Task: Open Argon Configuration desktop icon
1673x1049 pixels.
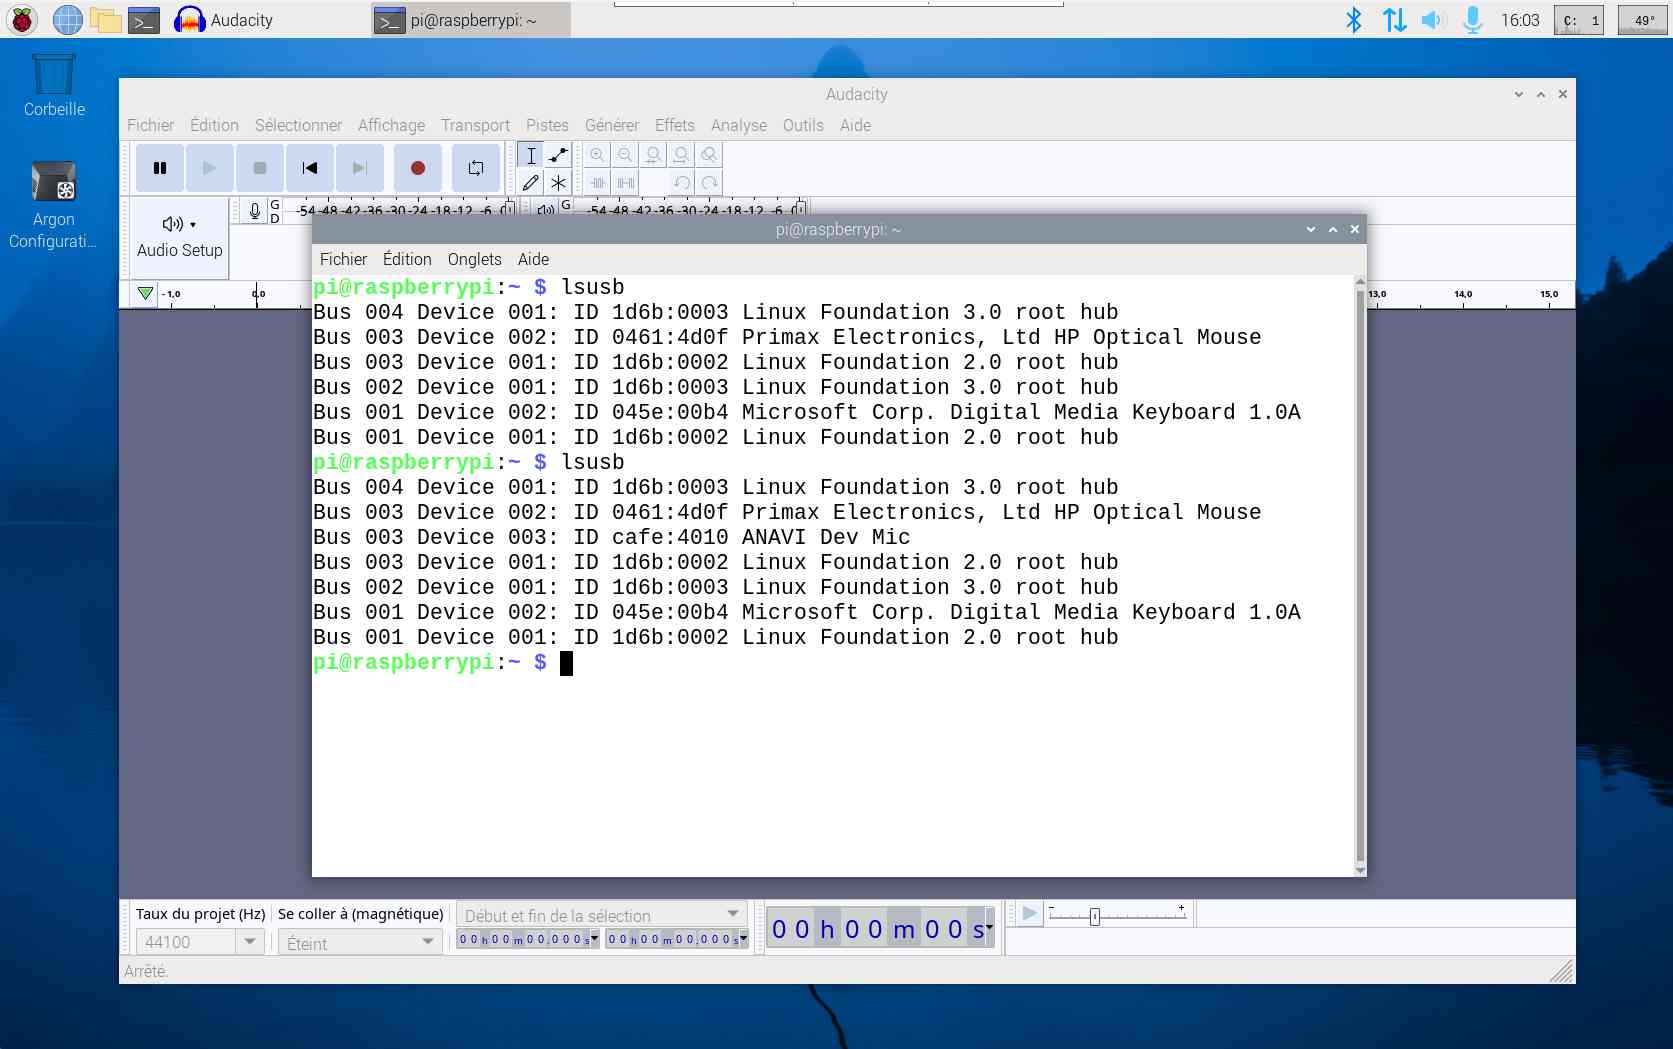Action: click(x=53, y=205)
